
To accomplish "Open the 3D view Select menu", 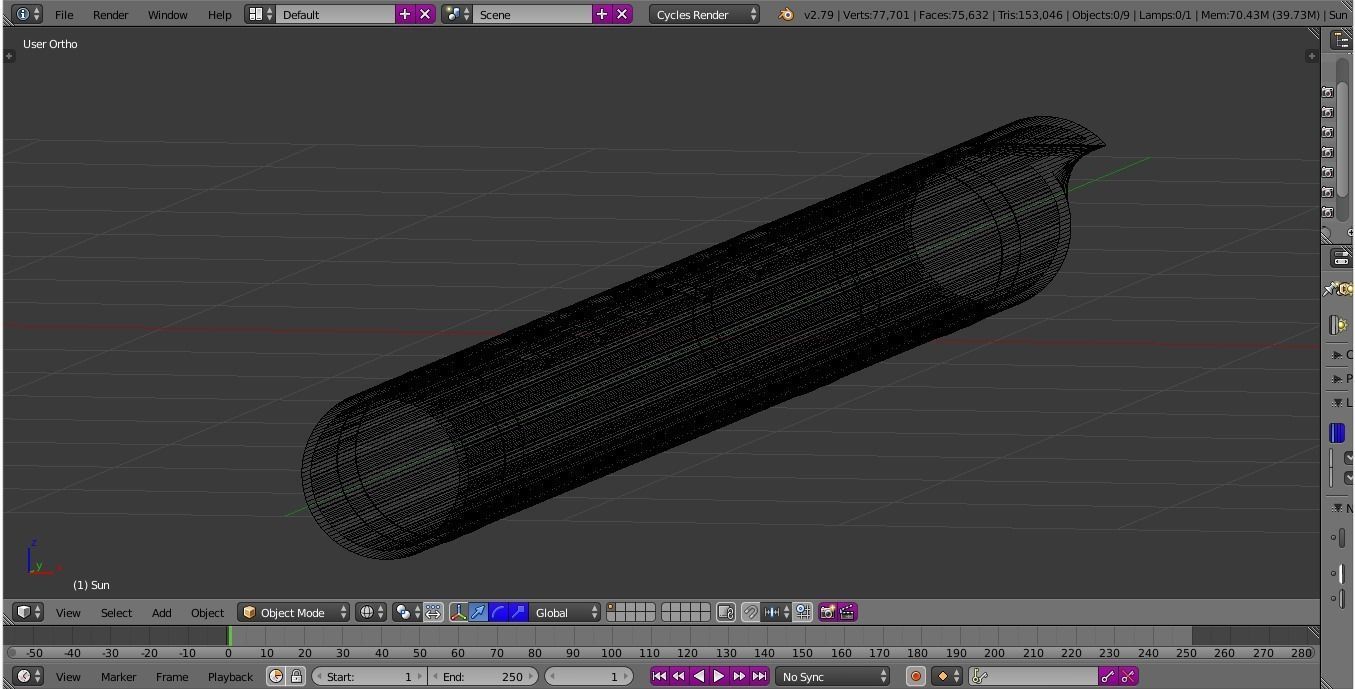I will coord(116,612).
